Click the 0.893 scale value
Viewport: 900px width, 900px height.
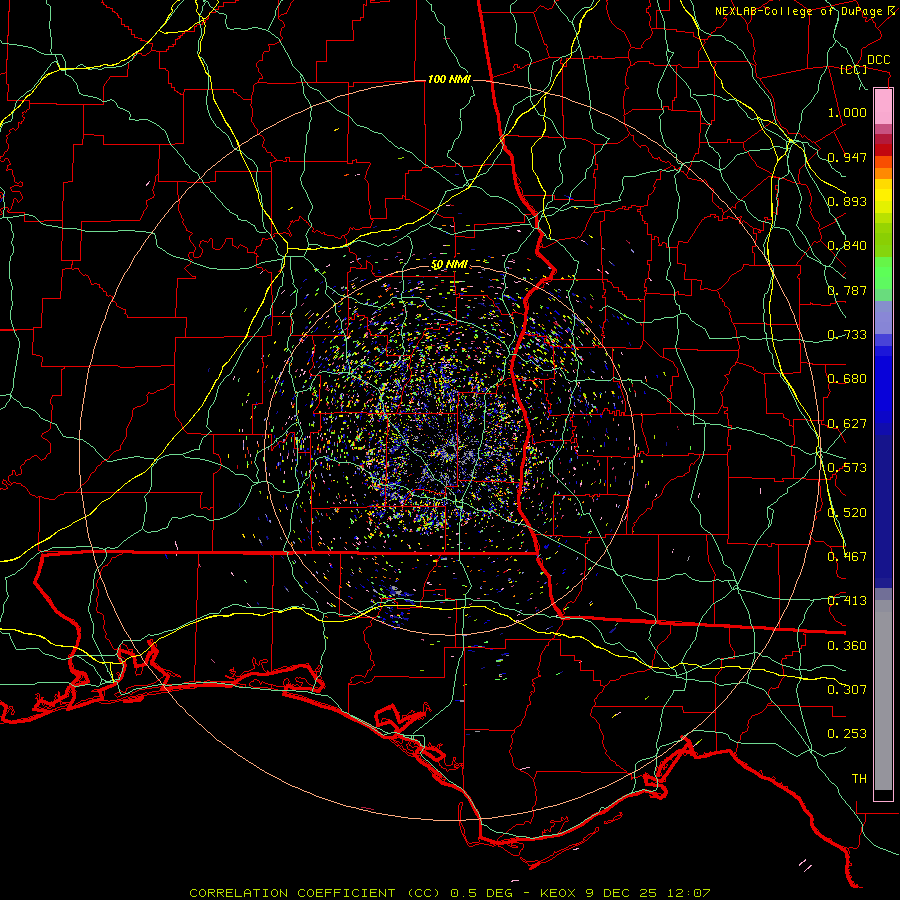[847, 201]
